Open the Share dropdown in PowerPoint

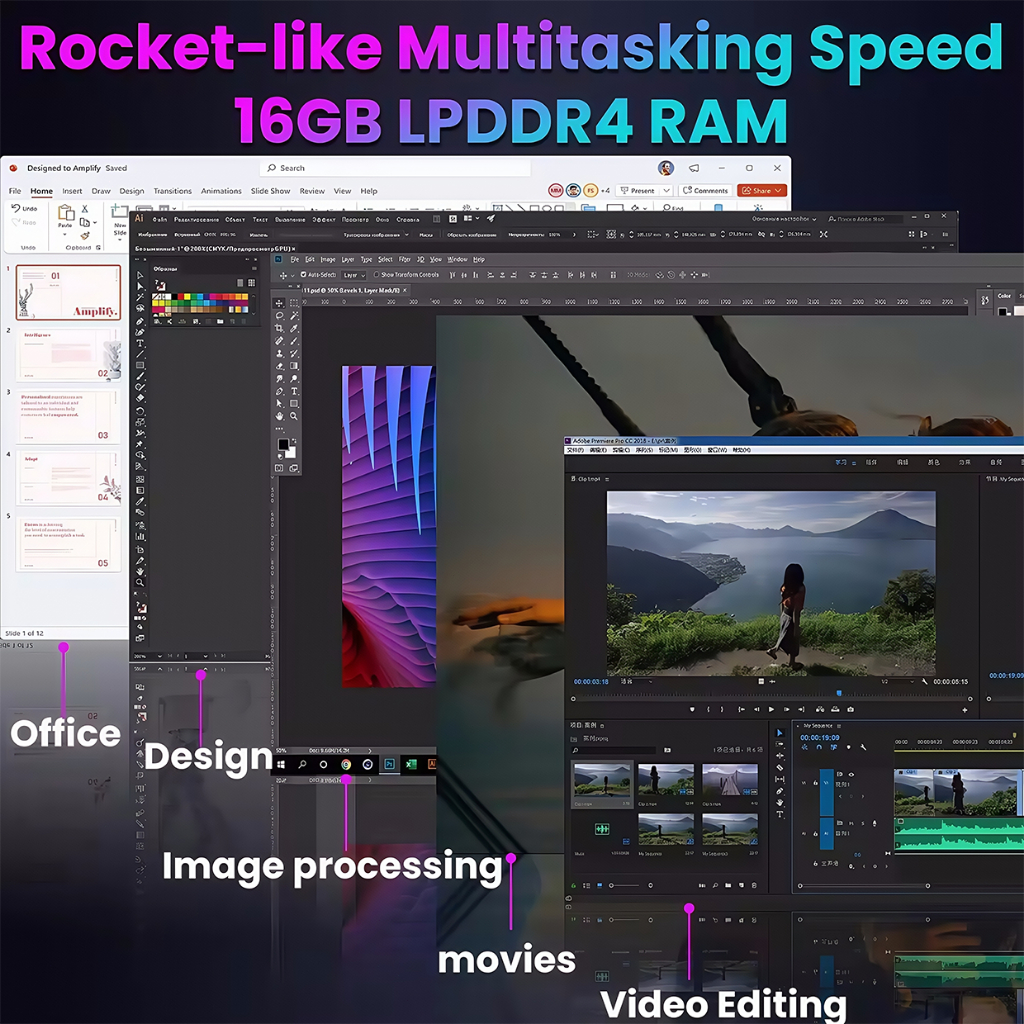tap(780, 191)
